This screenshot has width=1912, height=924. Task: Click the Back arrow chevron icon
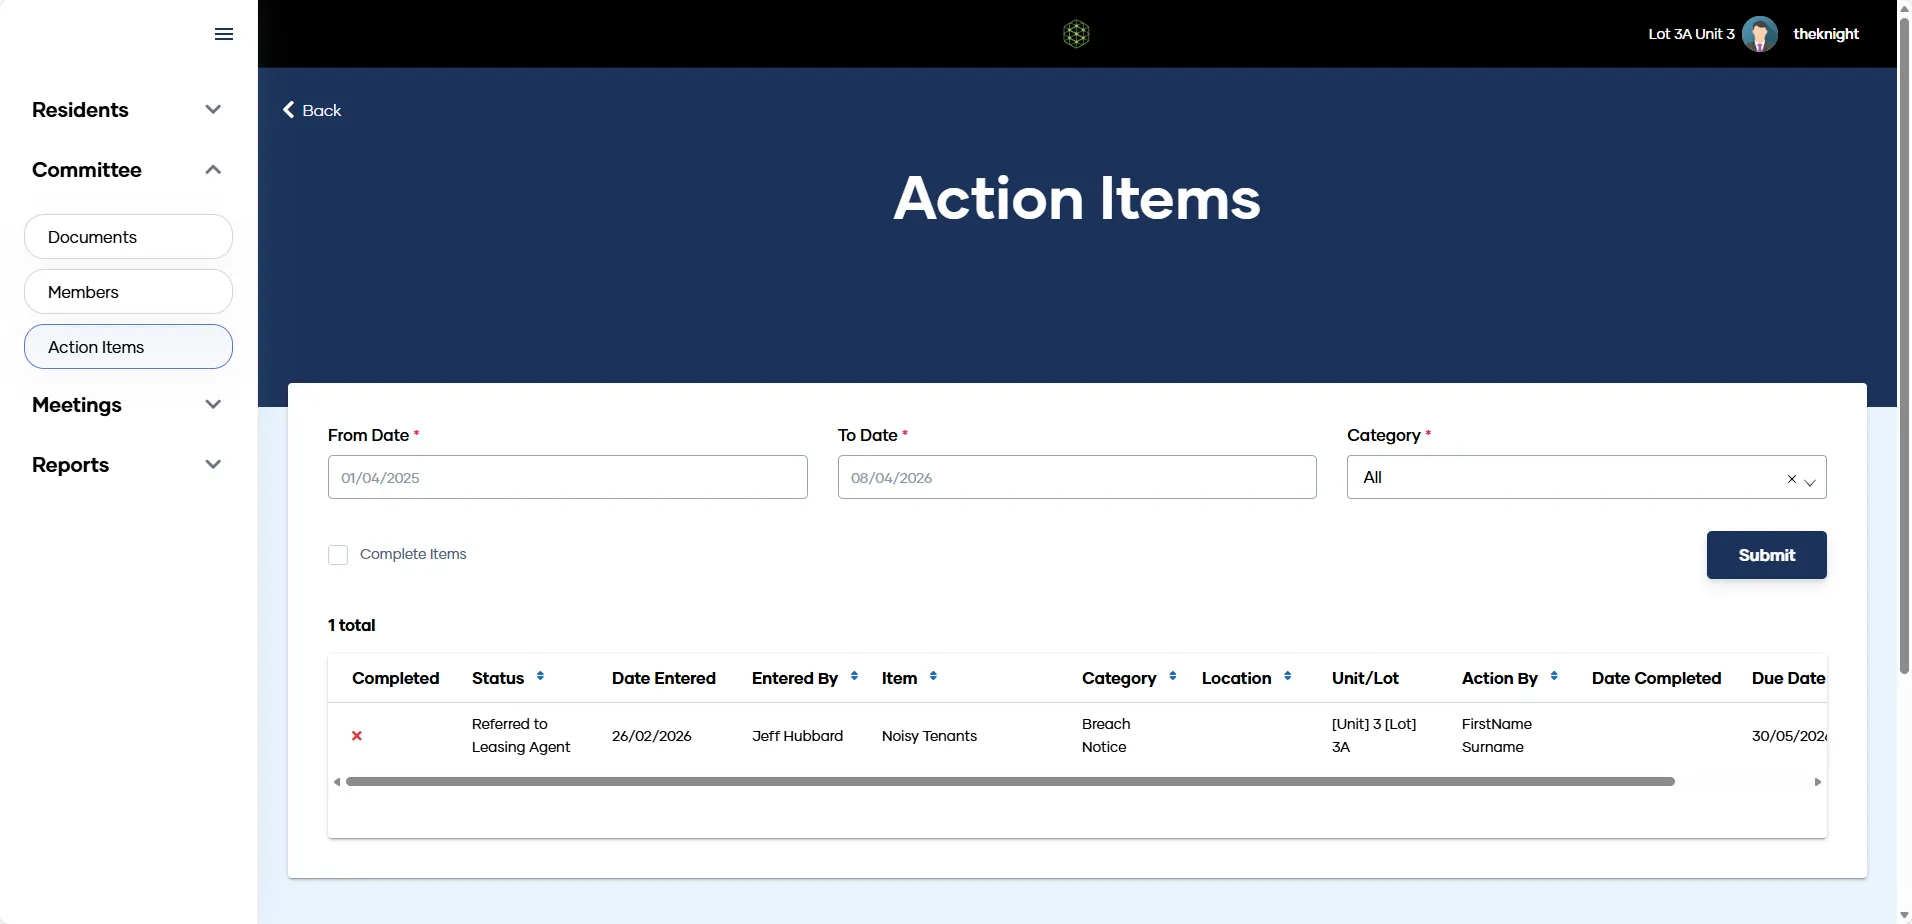click(288, 110)
